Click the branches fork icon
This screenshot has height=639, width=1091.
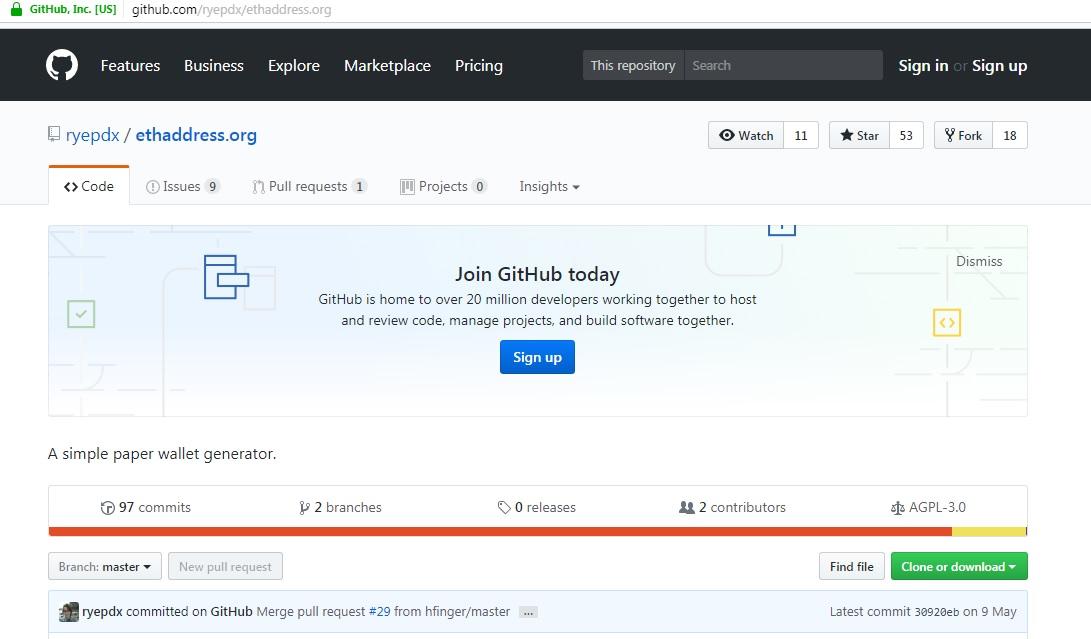[304, 507]
